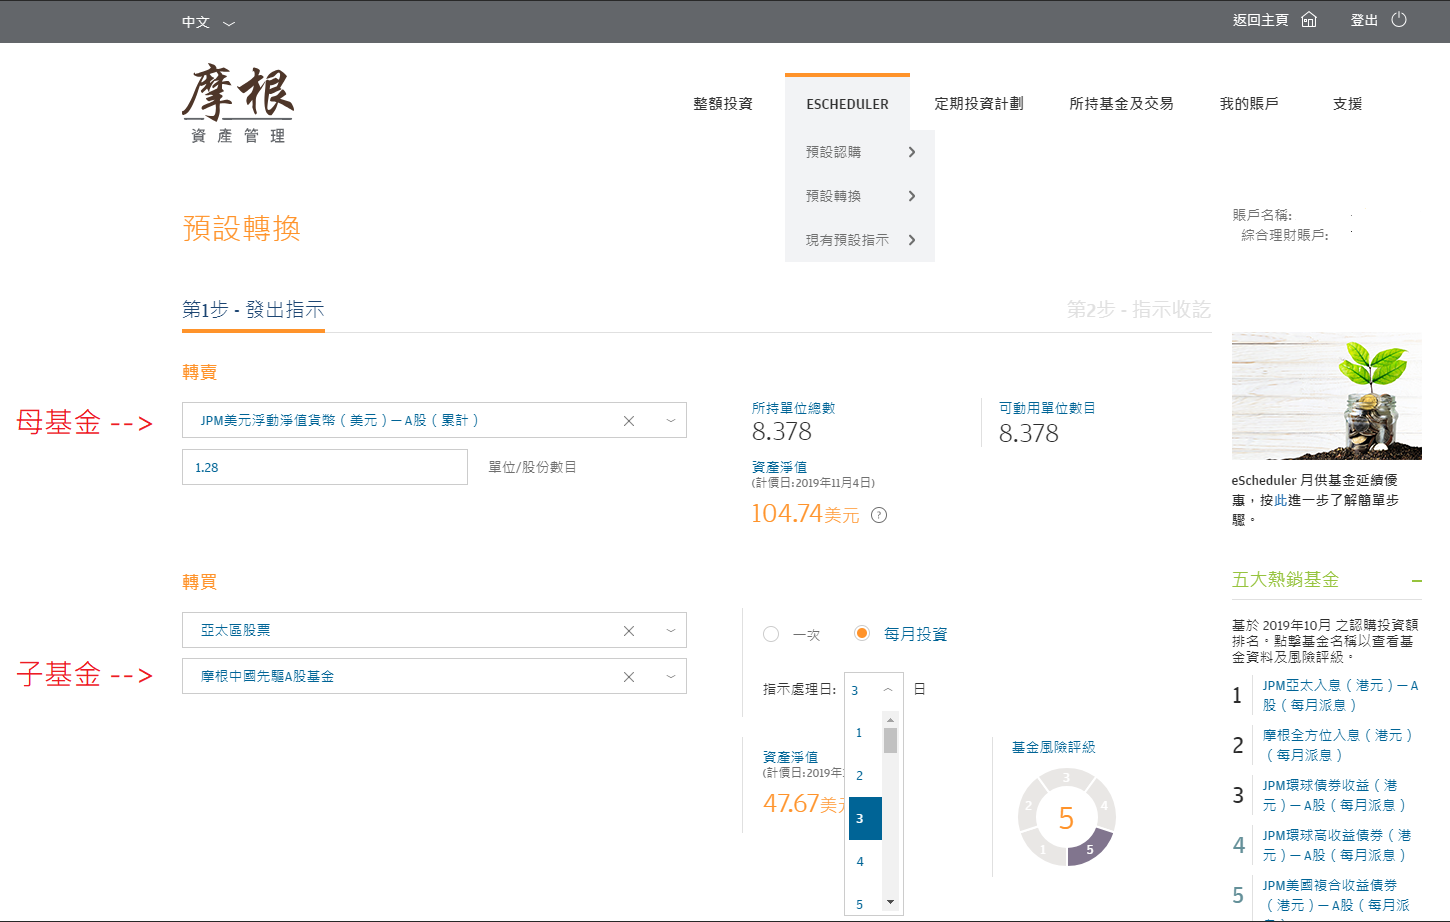Clear the JPM美元浮動淨值貨幣 fund selection
The width and height of the screenshot is (1450, 922).
(629, 421)
